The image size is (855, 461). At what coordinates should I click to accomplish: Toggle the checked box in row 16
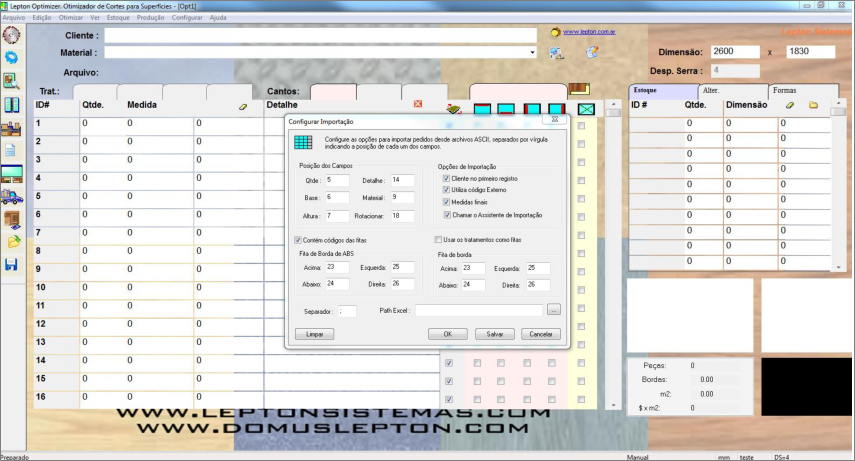tap(449, 399)
